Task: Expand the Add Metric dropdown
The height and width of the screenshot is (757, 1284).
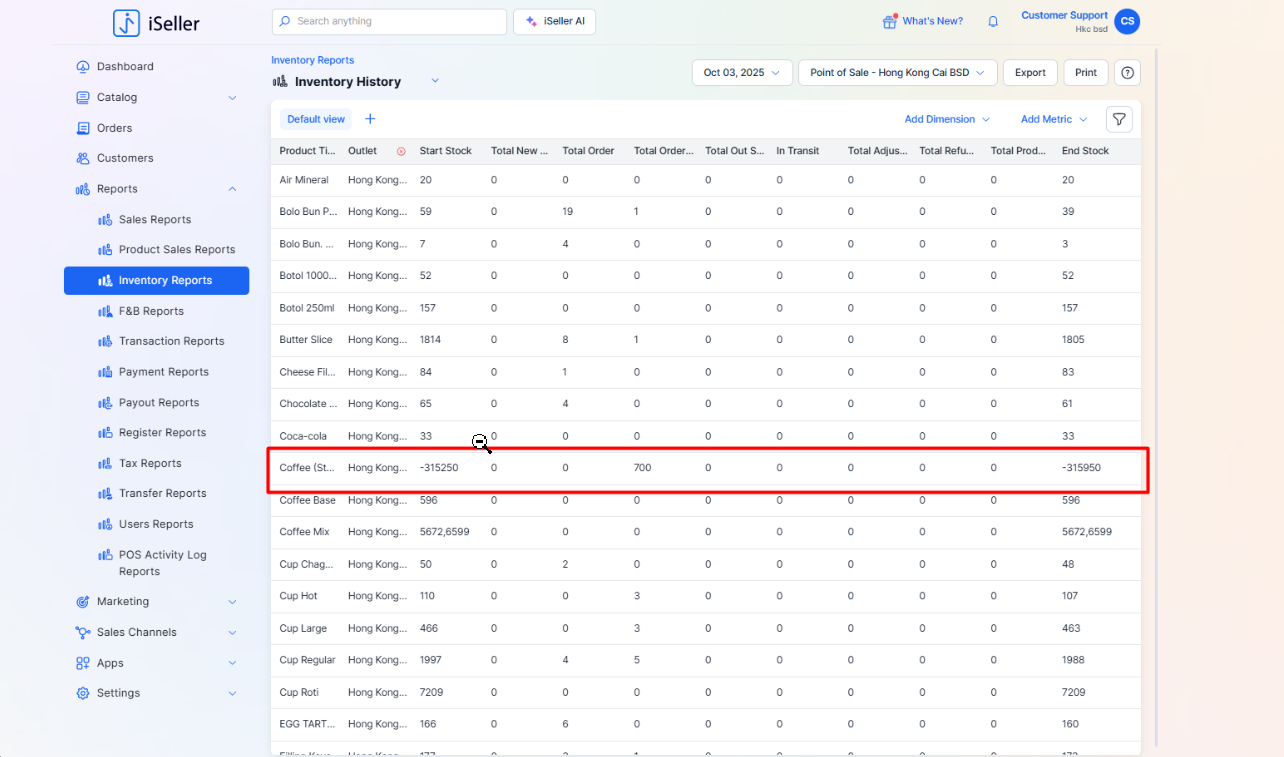Action: (1053, 119)
